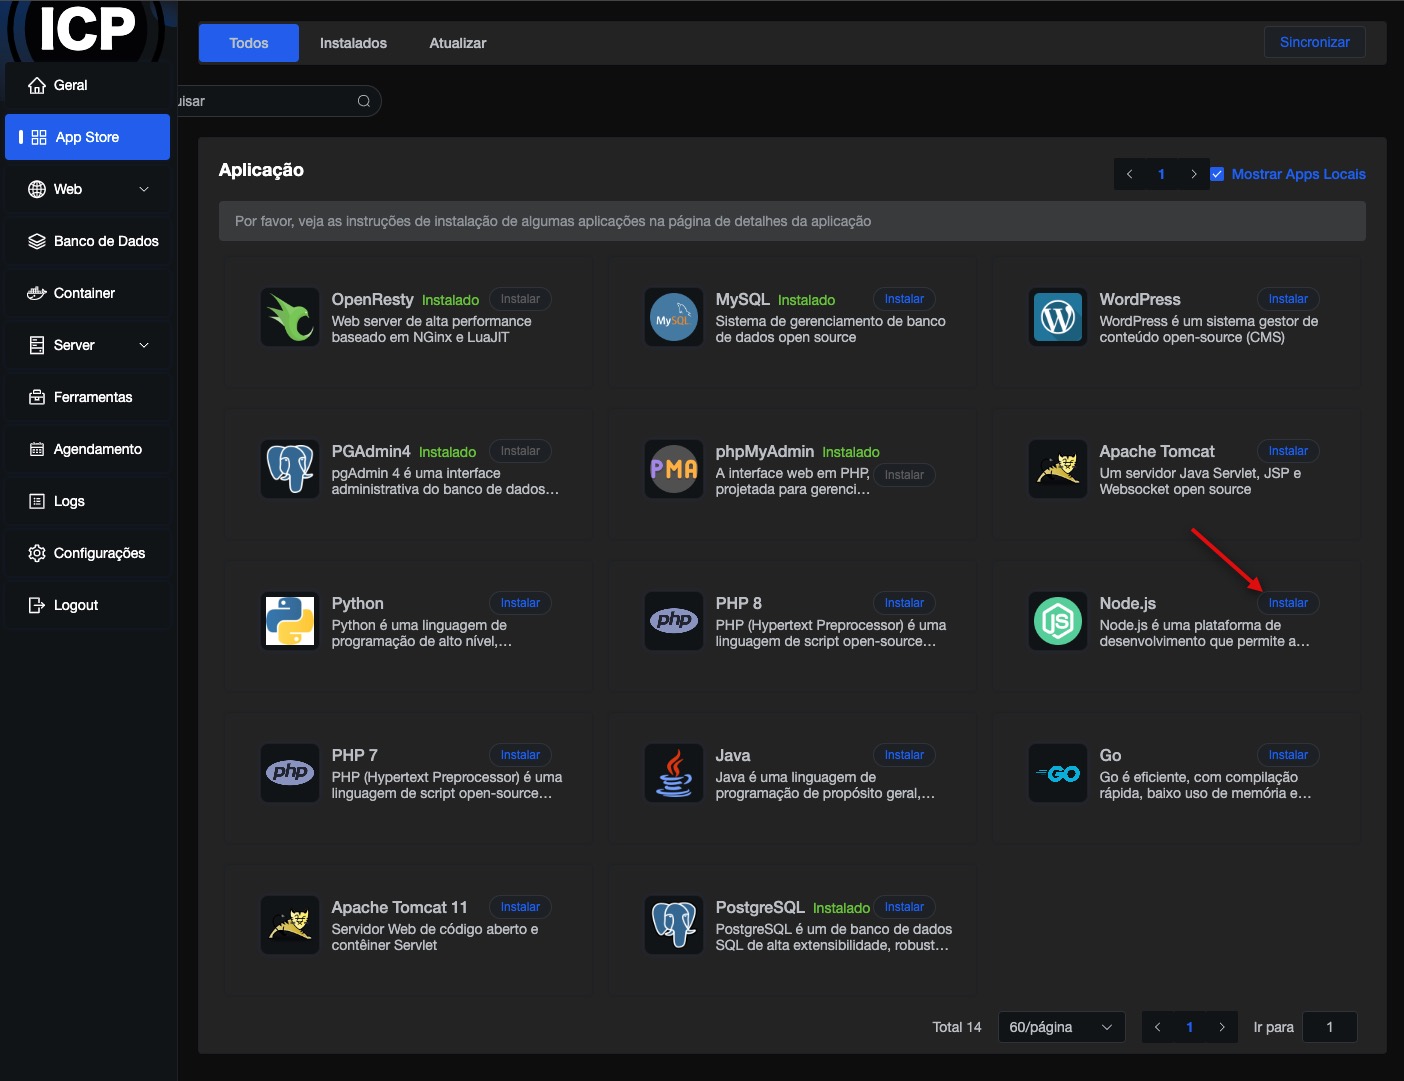The width and height of the screenshot is (1404, 1081).
Task: Expand the Server sidebar menu
Action: coord(87,345)
